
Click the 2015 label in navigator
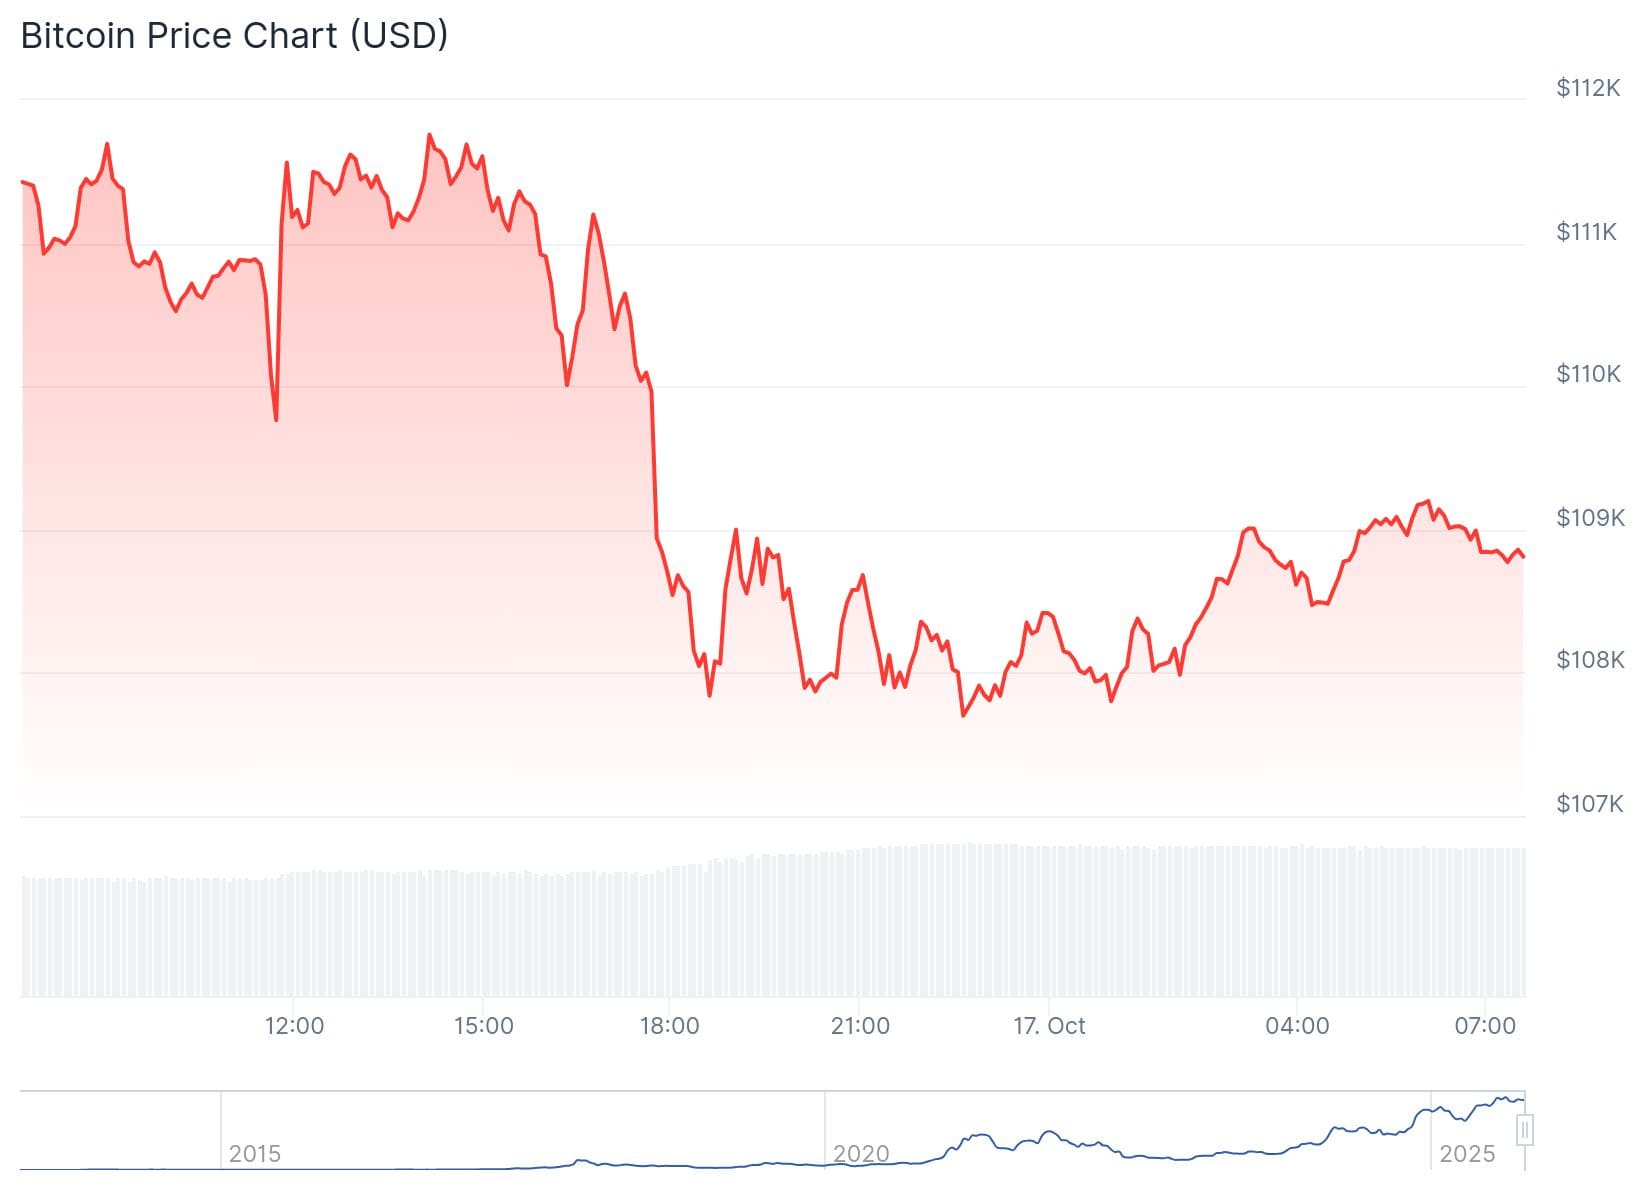click(254, 1154)
